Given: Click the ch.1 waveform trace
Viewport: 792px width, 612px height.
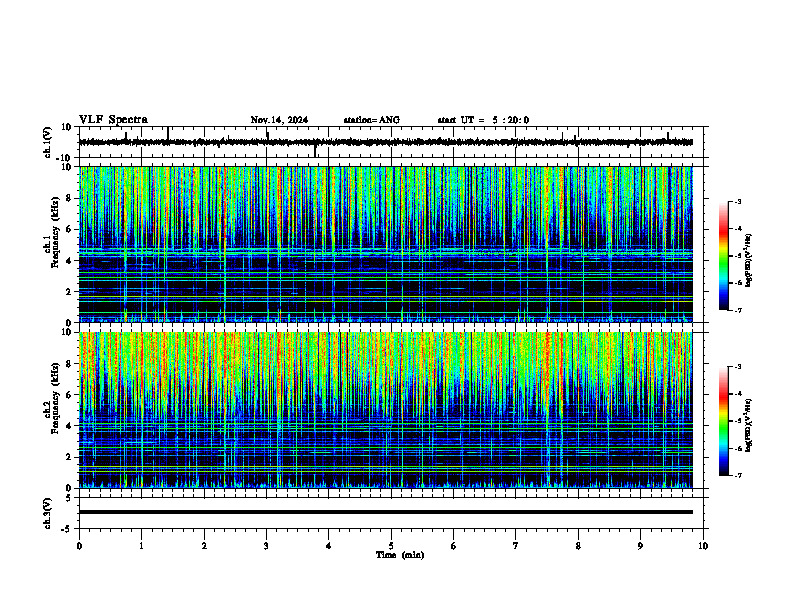Looking at the screenshot, I should [x=385, y=142].
